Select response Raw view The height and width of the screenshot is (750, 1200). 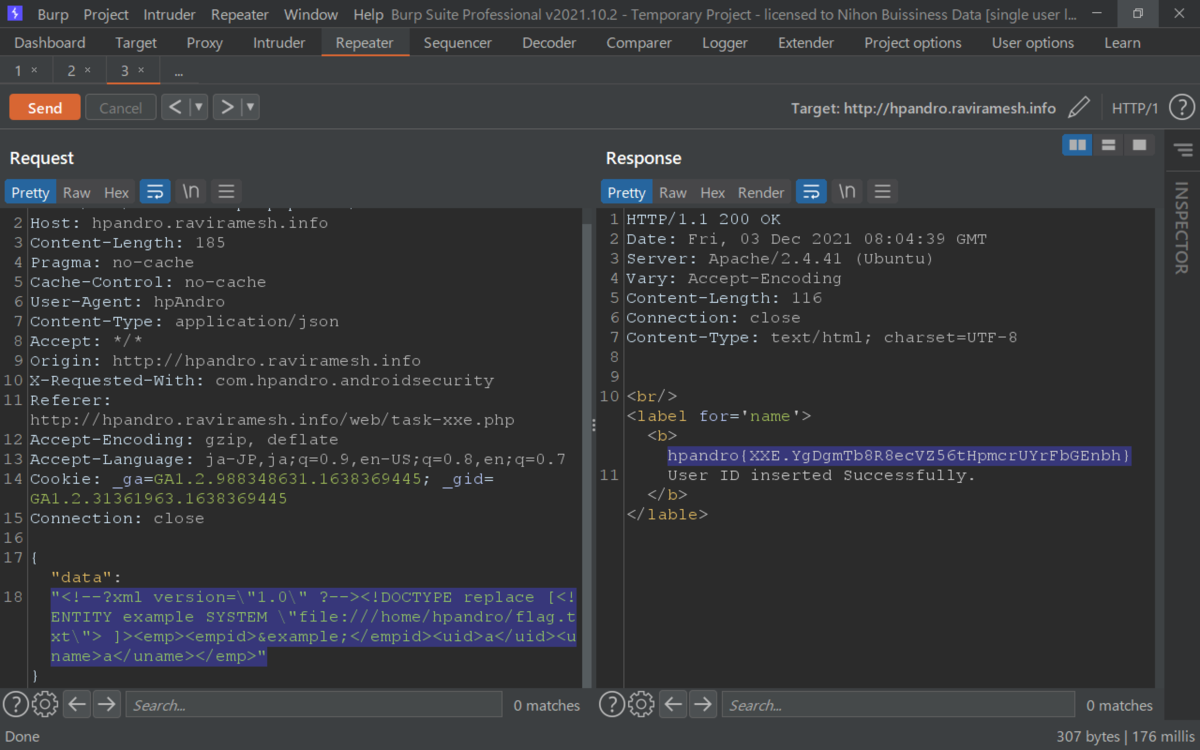pos(673,192)
